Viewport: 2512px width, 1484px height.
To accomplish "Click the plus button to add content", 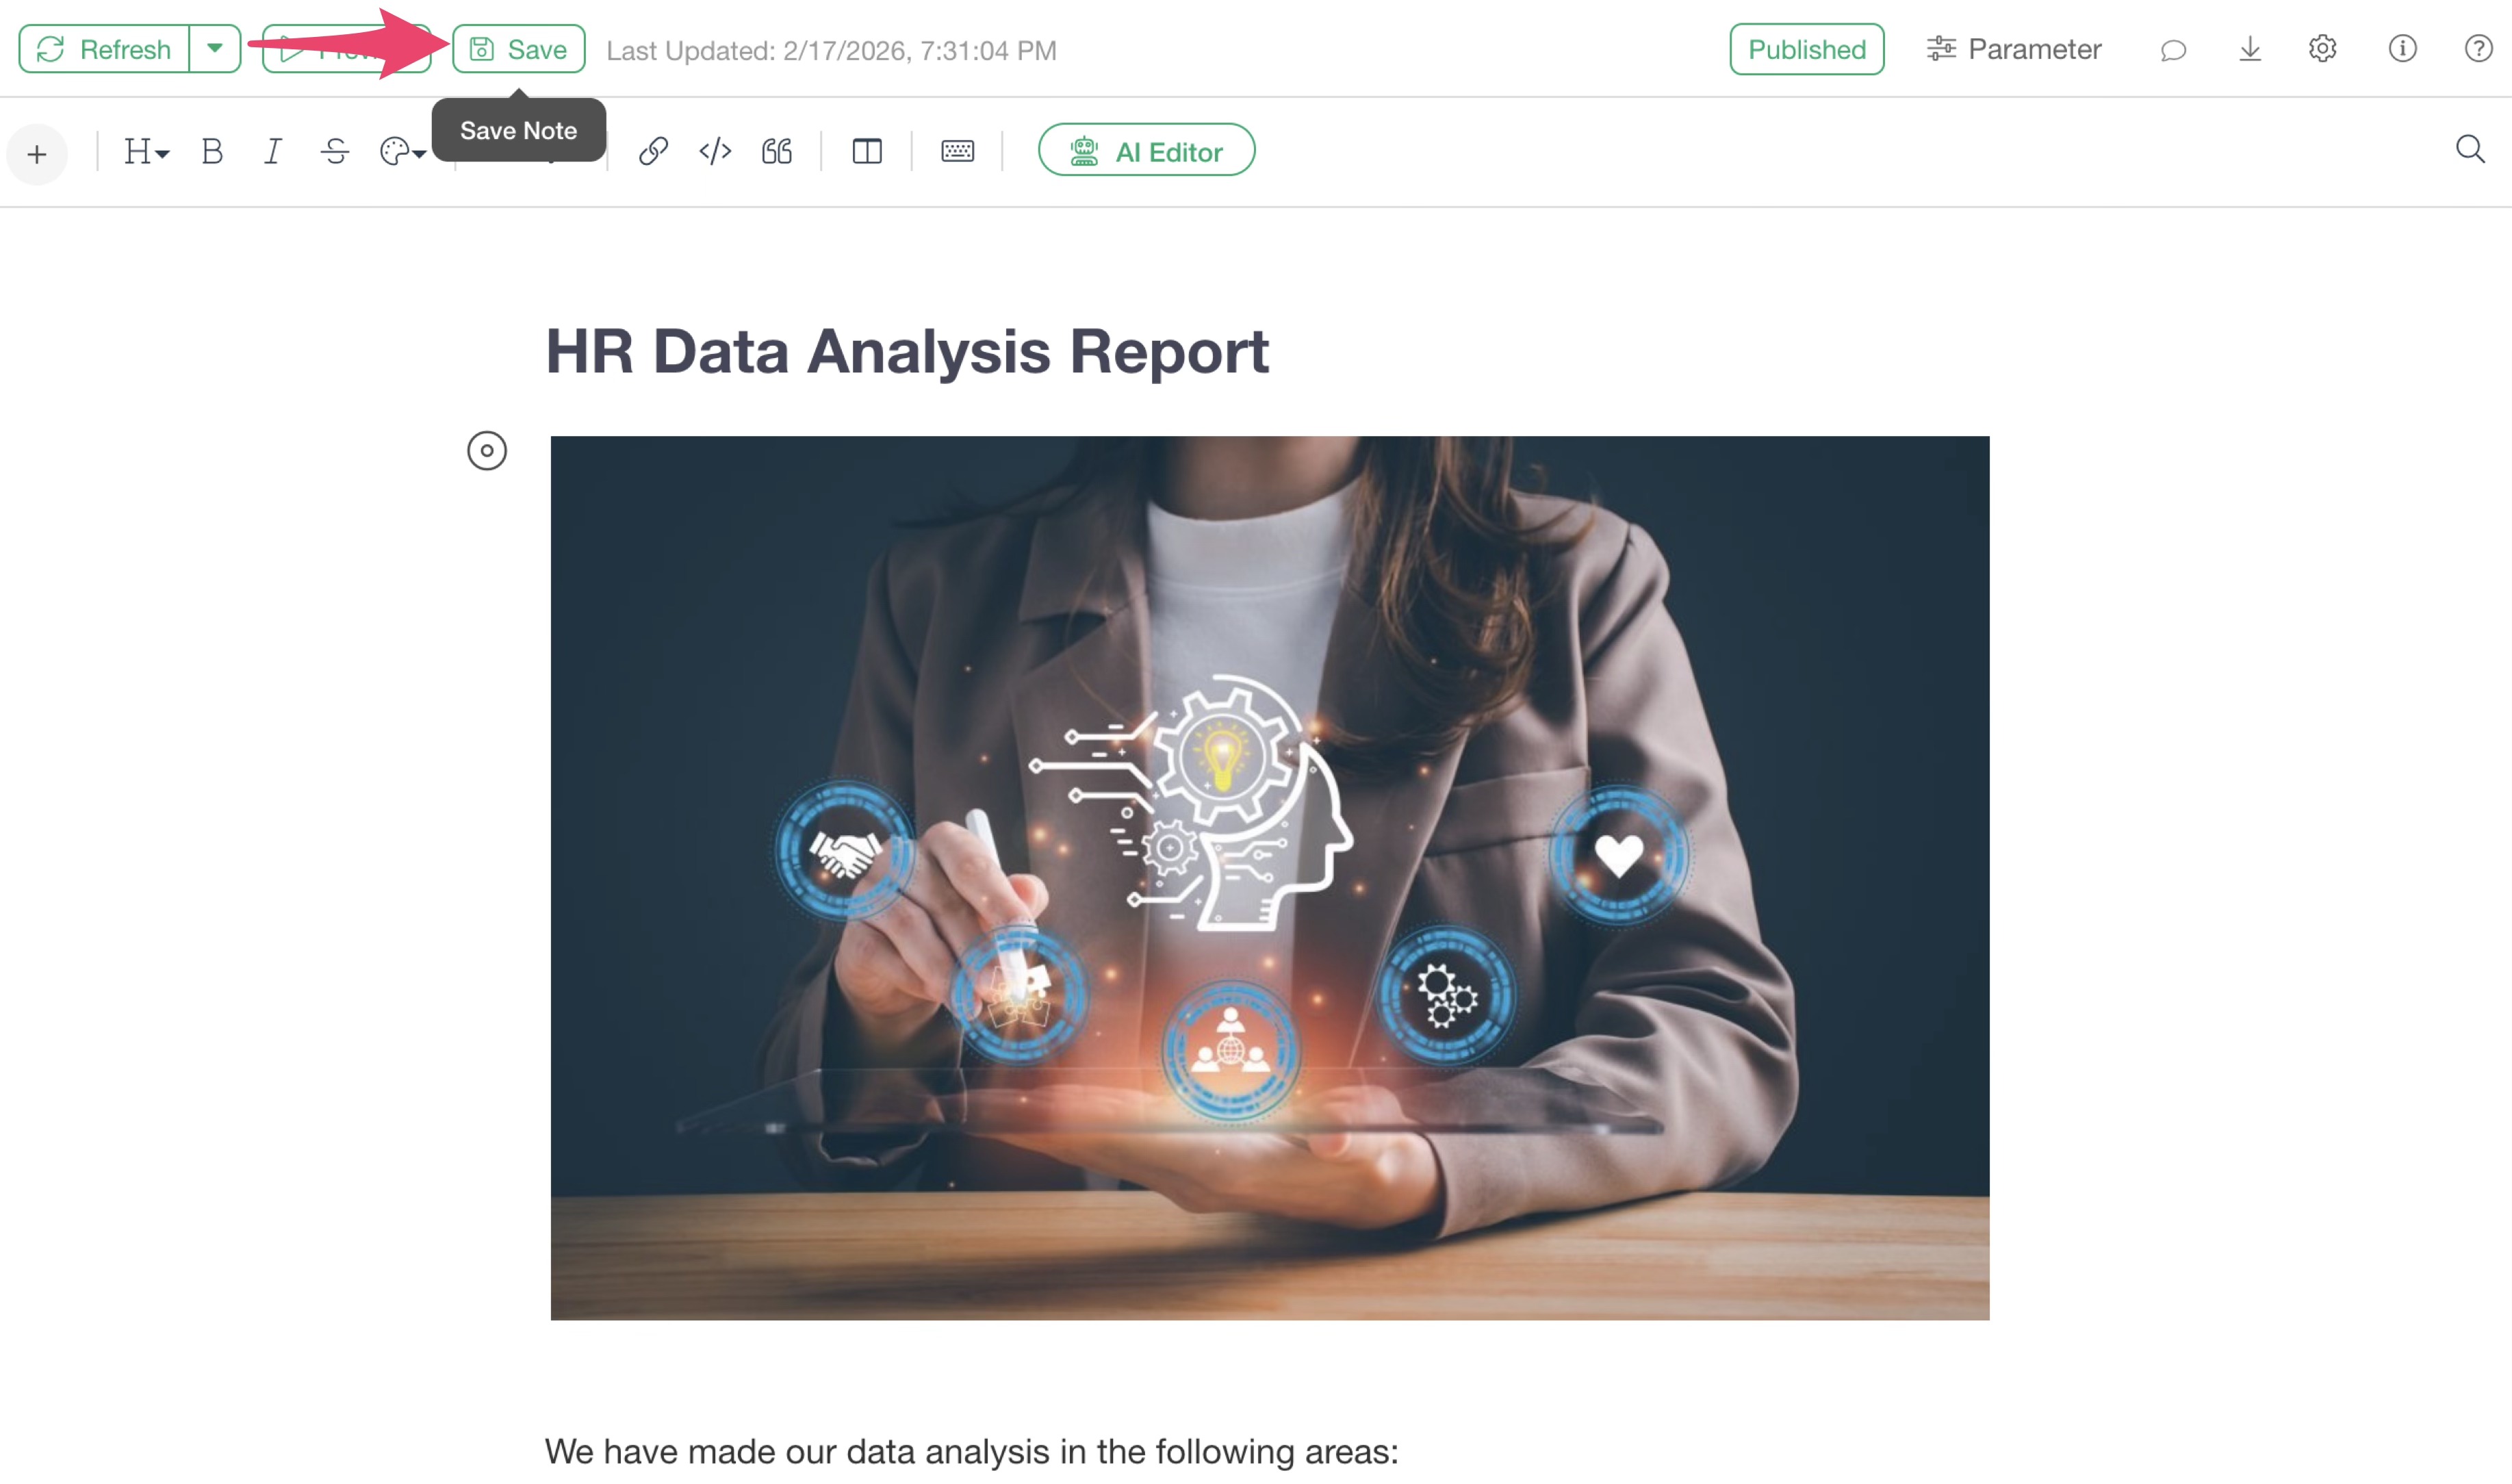I will 37,154.
